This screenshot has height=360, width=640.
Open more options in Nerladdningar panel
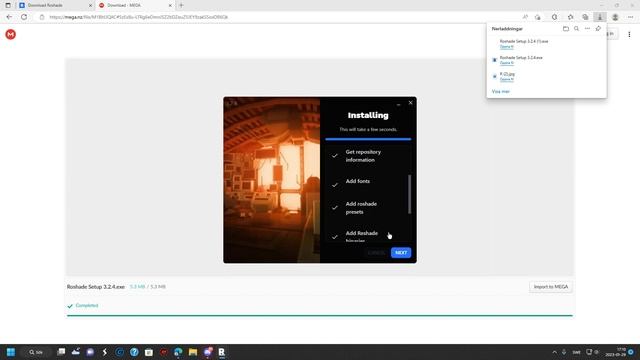(x=587, y=29)
